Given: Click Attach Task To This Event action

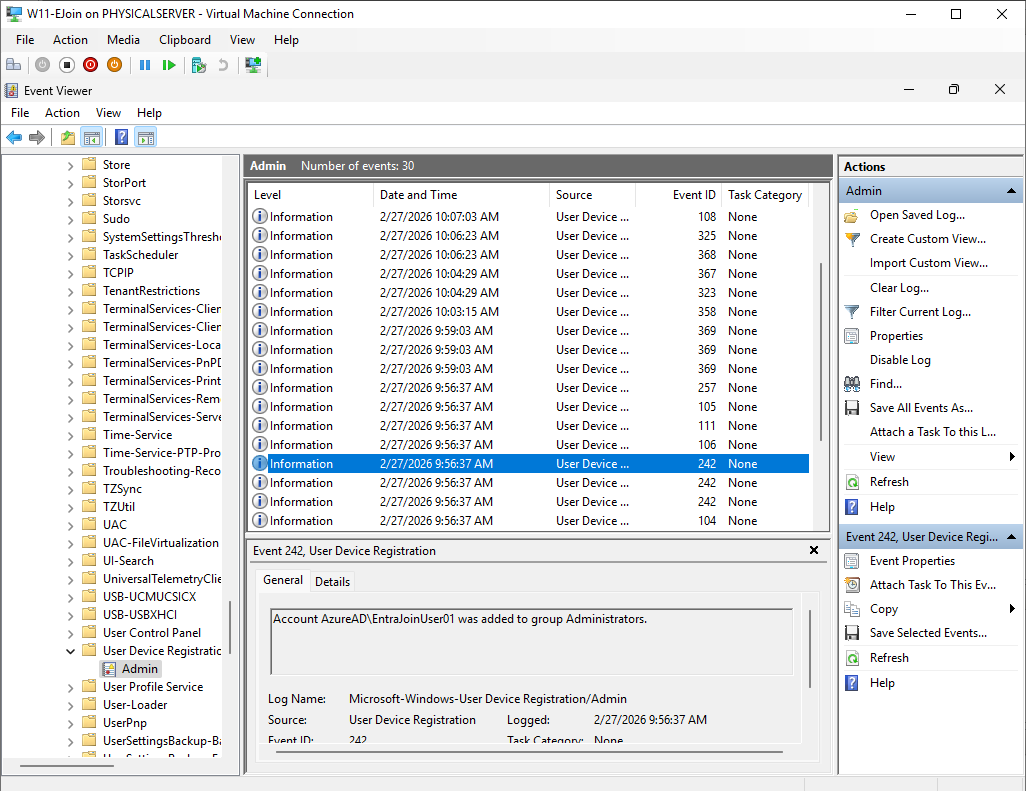Looking at the screenshot, I should pyautogui.click(x=932, y=585).
